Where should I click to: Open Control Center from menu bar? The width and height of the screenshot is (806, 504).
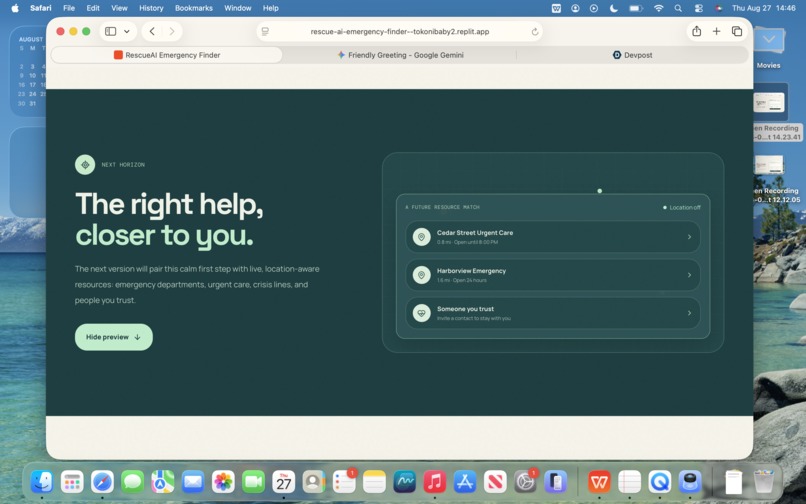(x=698, y=8)
